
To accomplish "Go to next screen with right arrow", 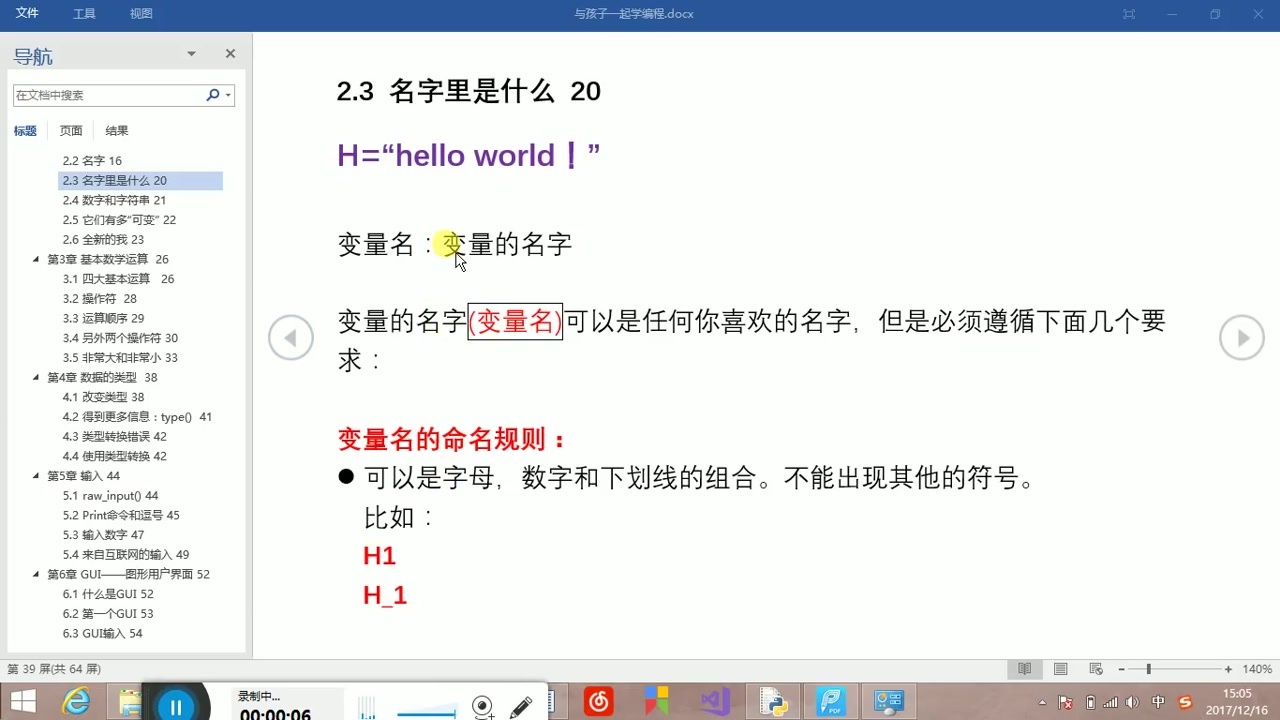I will coord(1242,338).
